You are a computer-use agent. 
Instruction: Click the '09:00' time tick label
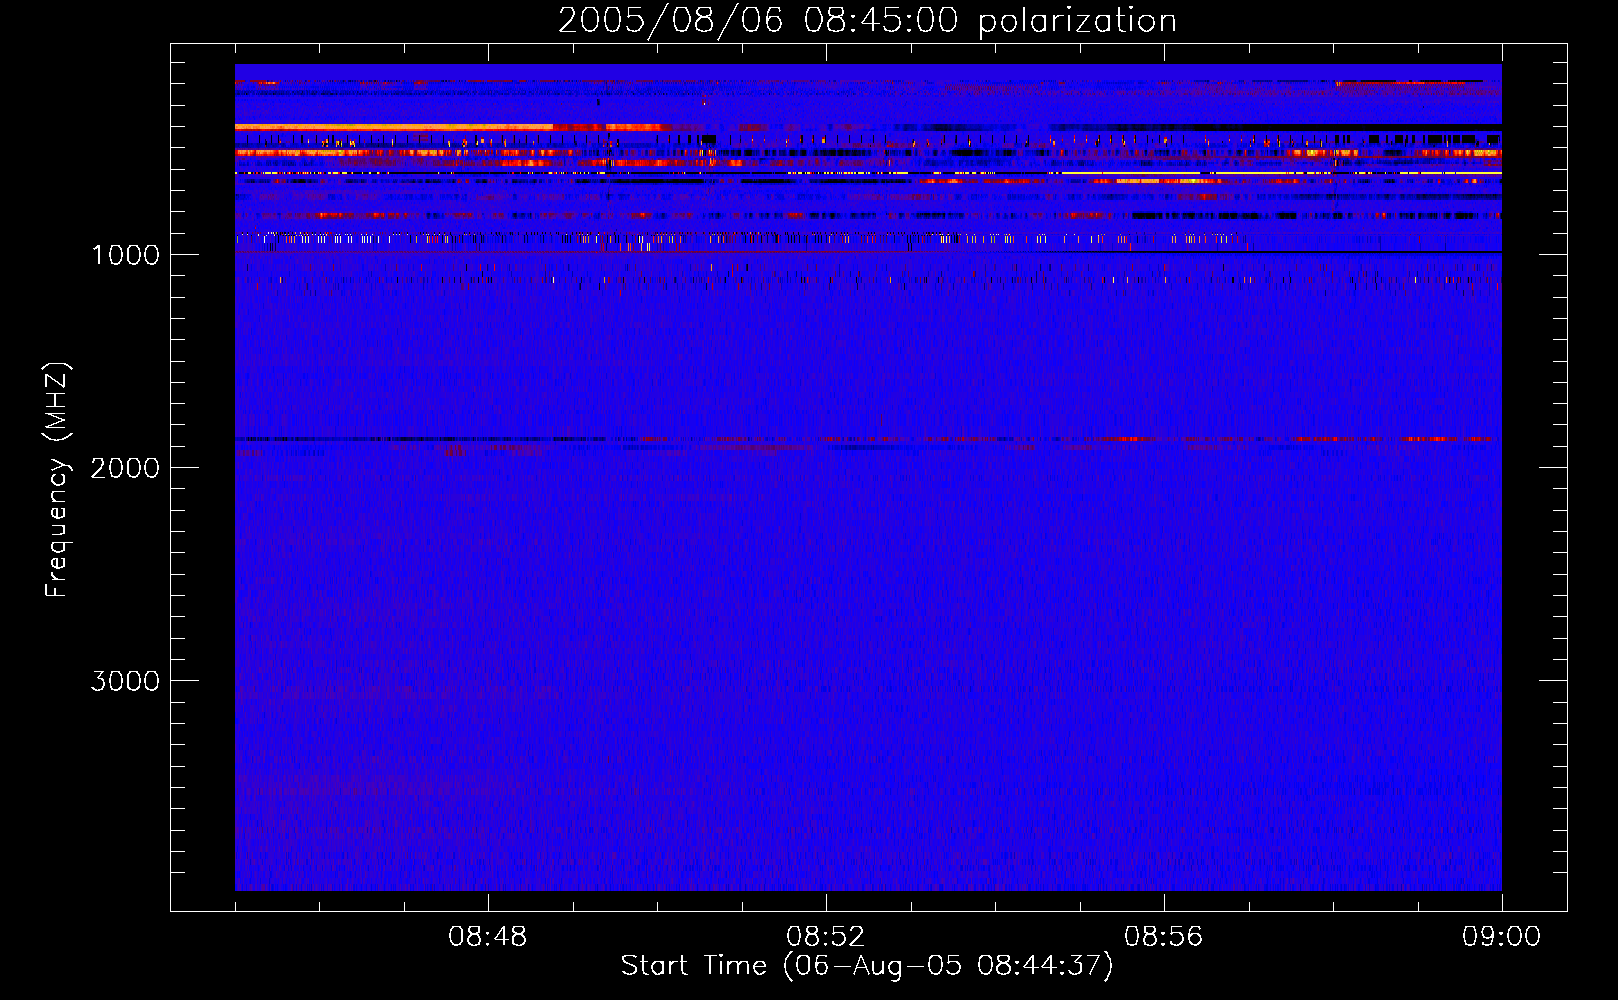(1502, 937)
